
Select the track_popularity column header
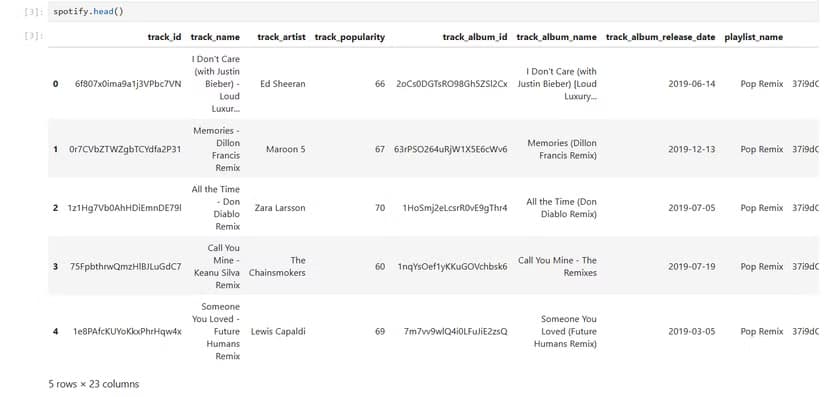(350, 37)
